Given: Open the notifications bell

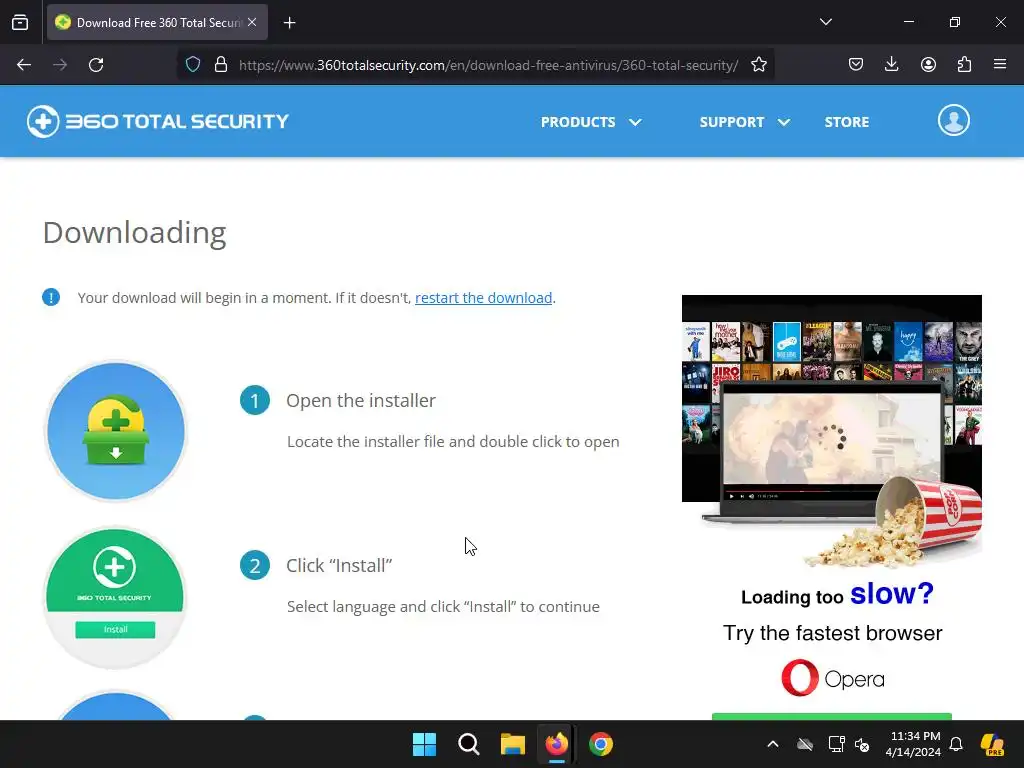Looking at the screenshot, I should click(956, 744).
